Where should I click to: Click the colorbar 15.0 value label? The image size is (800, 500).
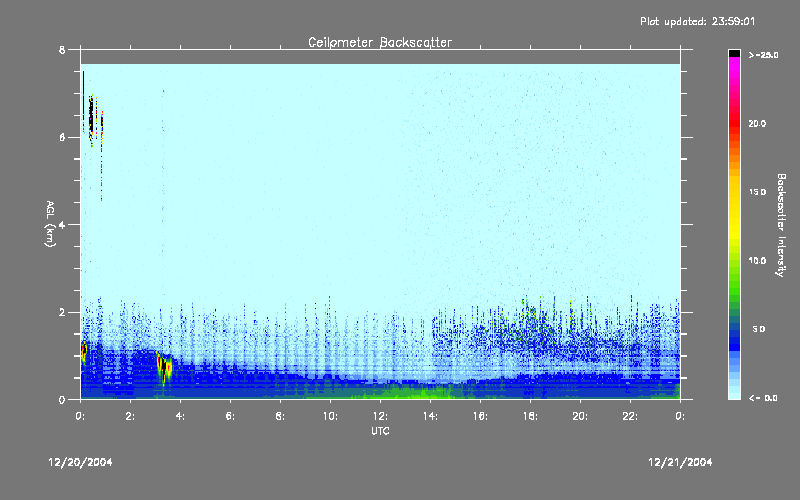pyautogui.click(x=757, y=192)
